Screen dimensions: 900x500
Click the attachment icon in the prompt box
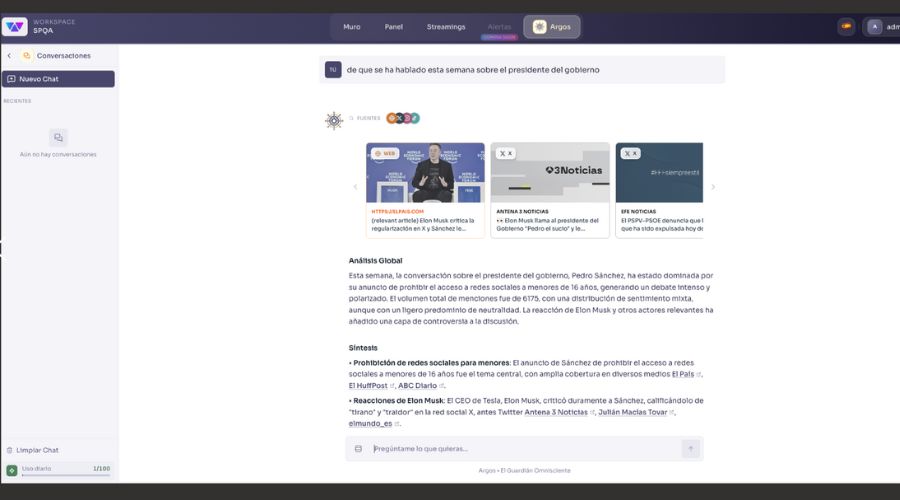358,449
